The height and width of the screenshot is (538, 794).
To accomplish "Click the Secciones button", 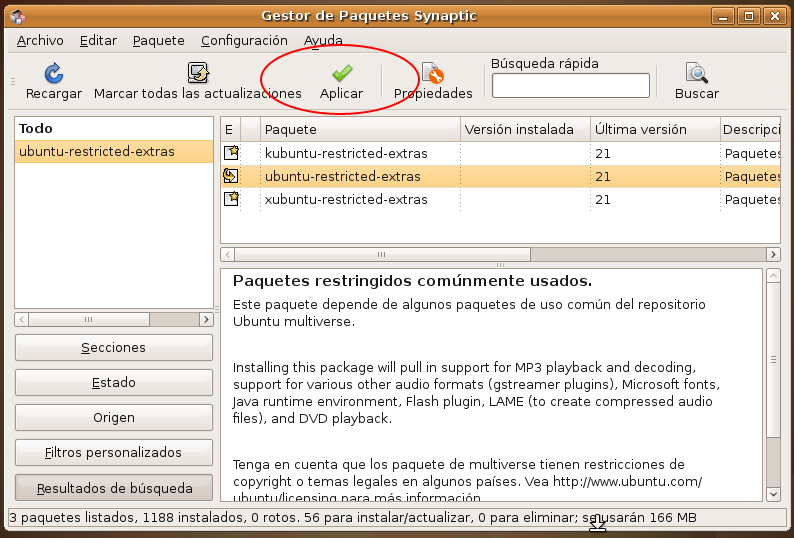I will (114, 348).
